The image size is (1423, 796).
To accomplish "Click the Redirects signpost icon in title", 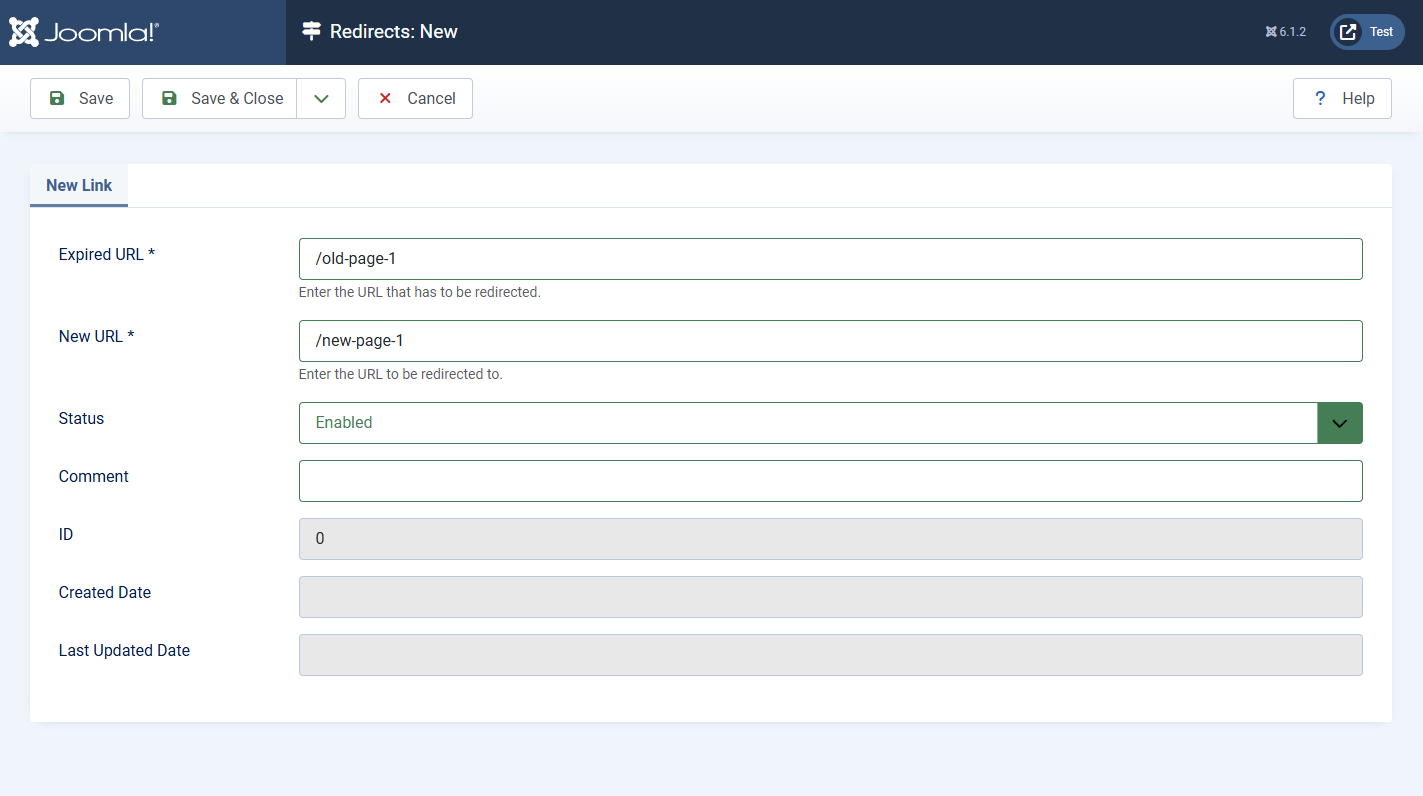I will [x=312, y=32].
